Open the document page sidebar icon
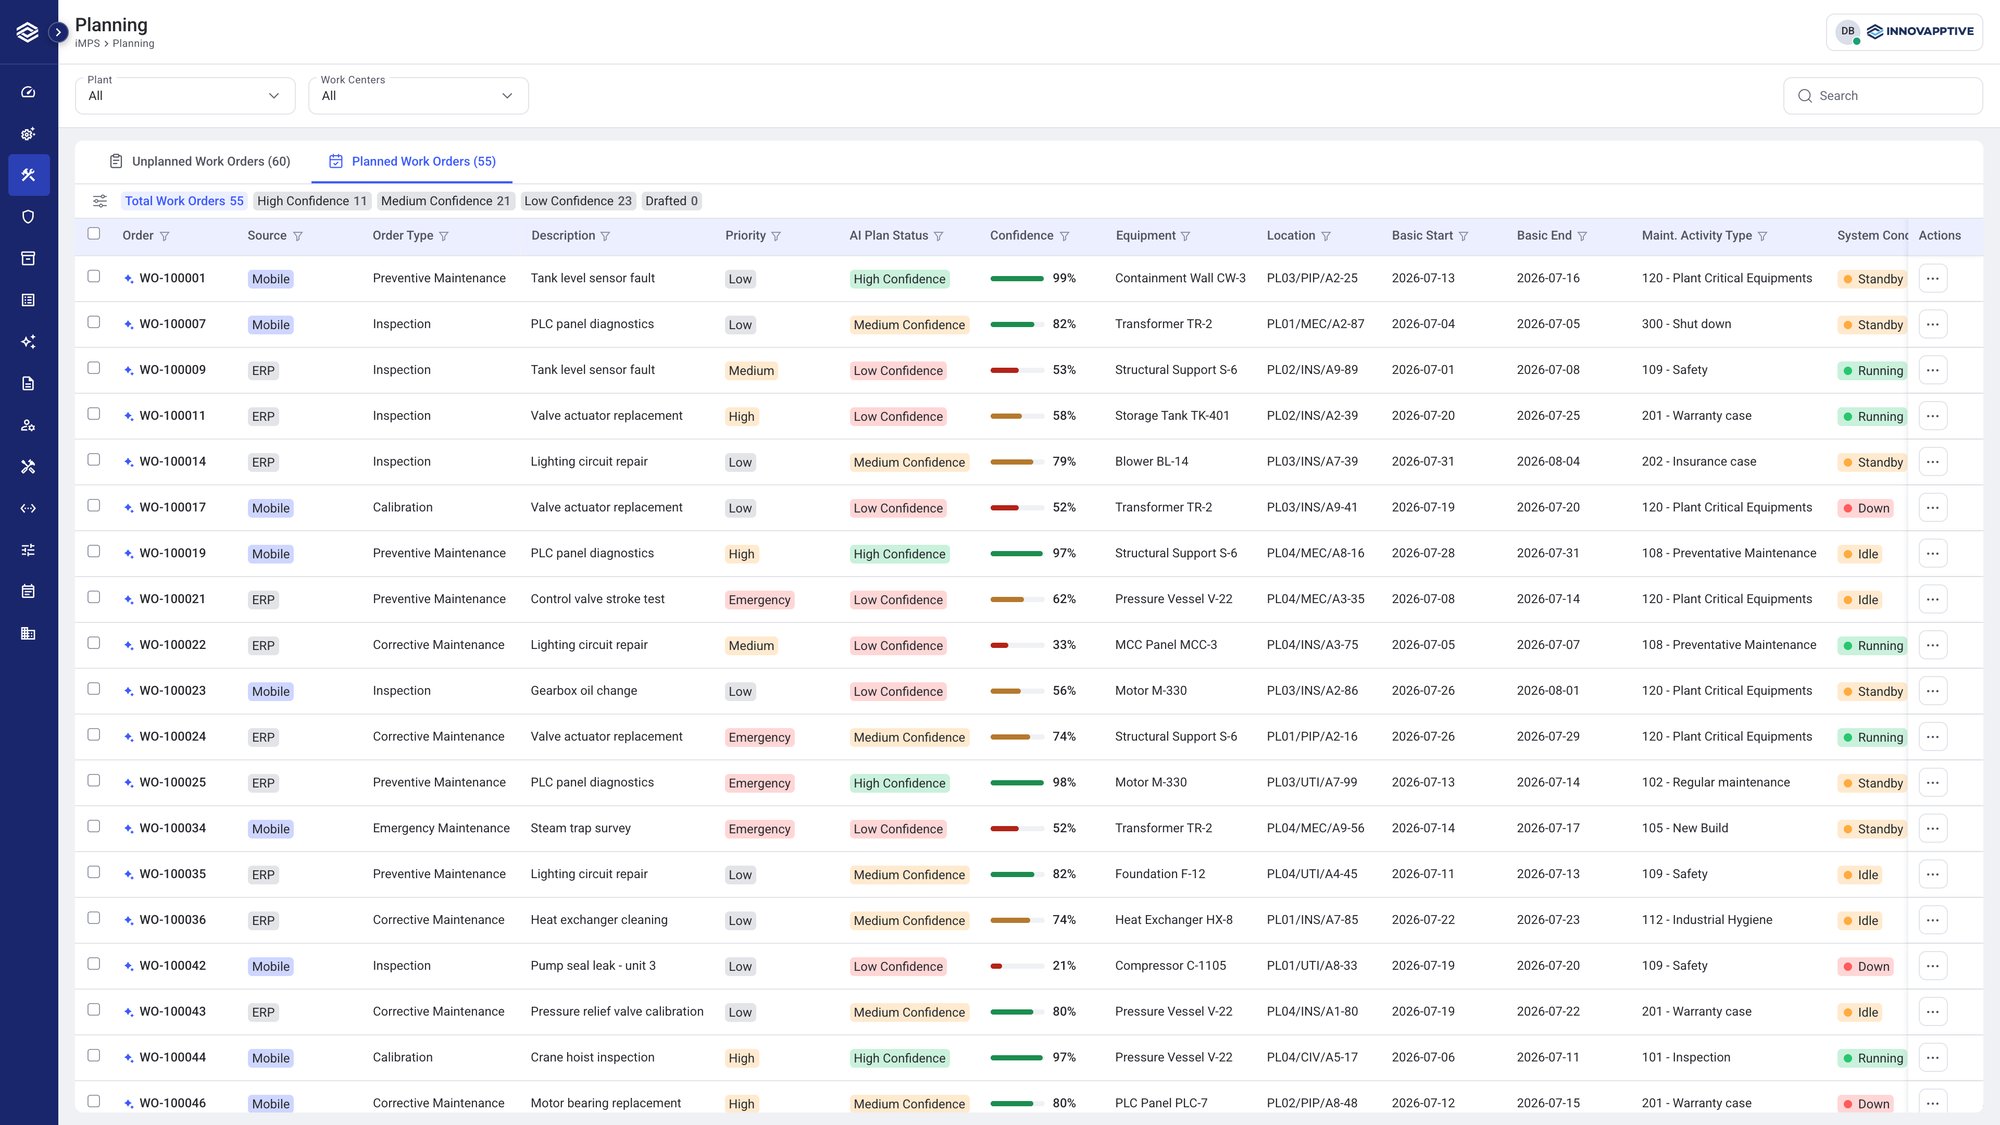Image resolution: width=2000 pixels, height=1125 pixels. point(28,383)
